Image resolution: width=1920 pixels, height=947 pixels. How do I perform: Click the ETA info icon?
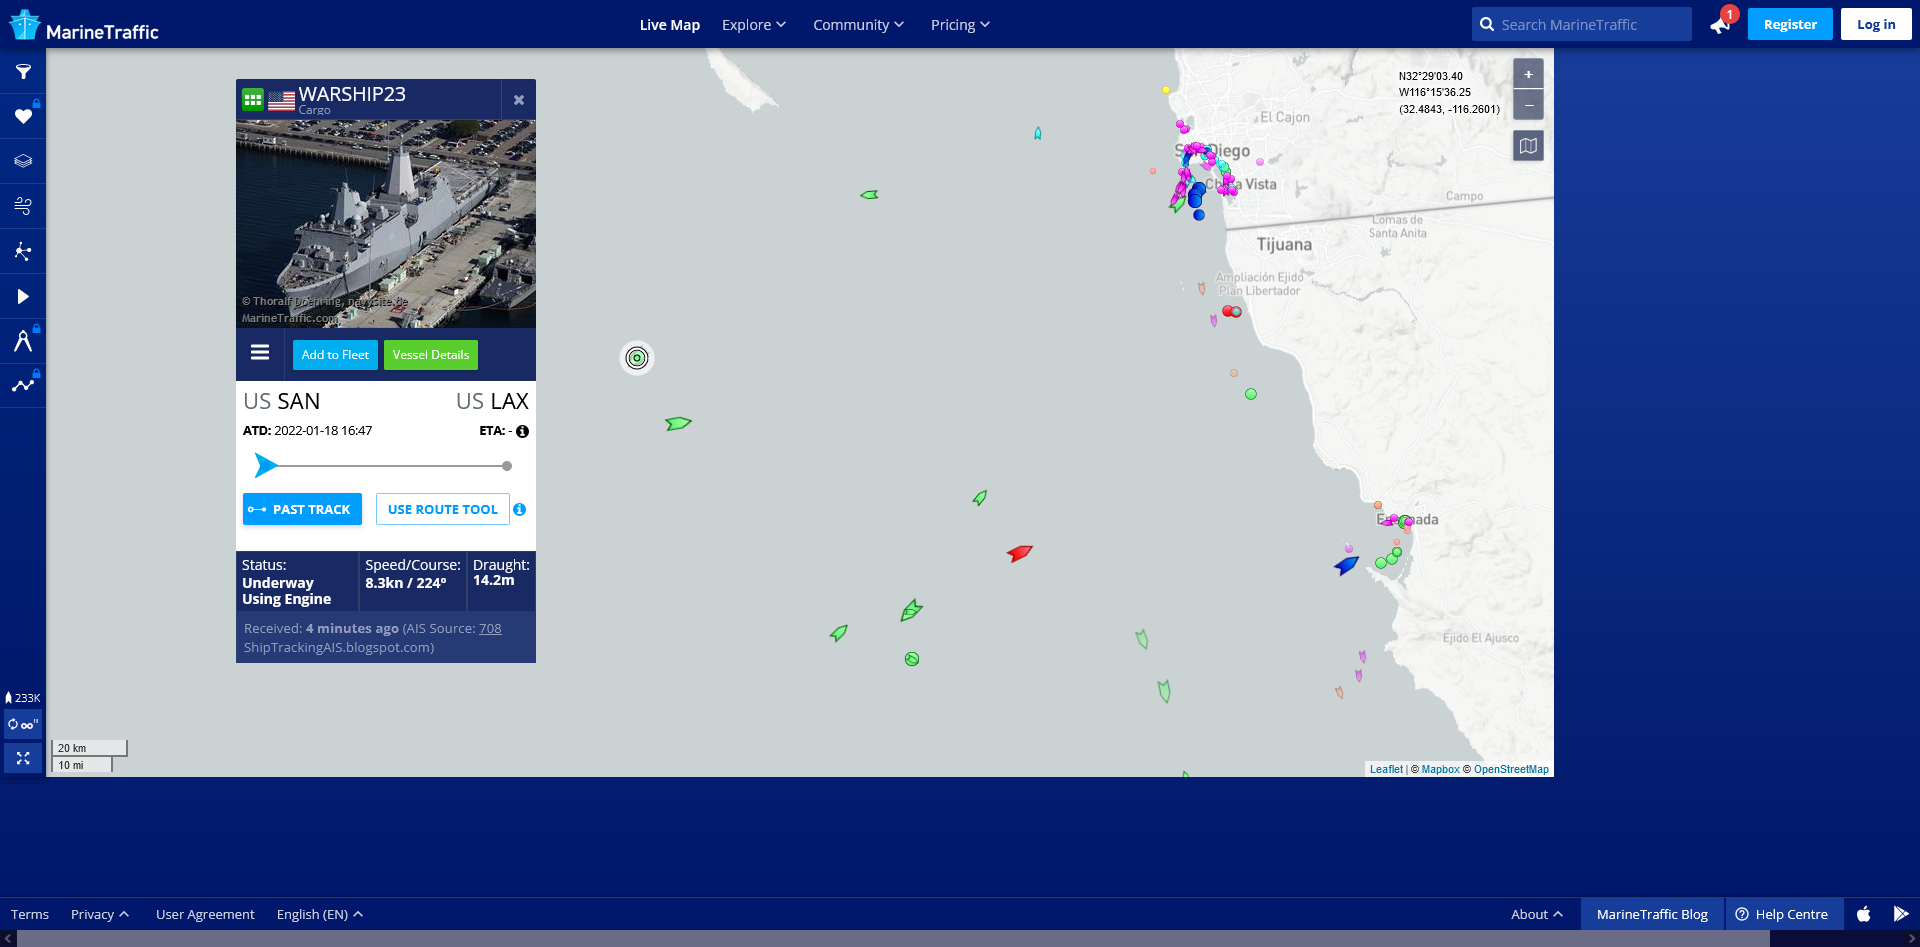point(522,432)
